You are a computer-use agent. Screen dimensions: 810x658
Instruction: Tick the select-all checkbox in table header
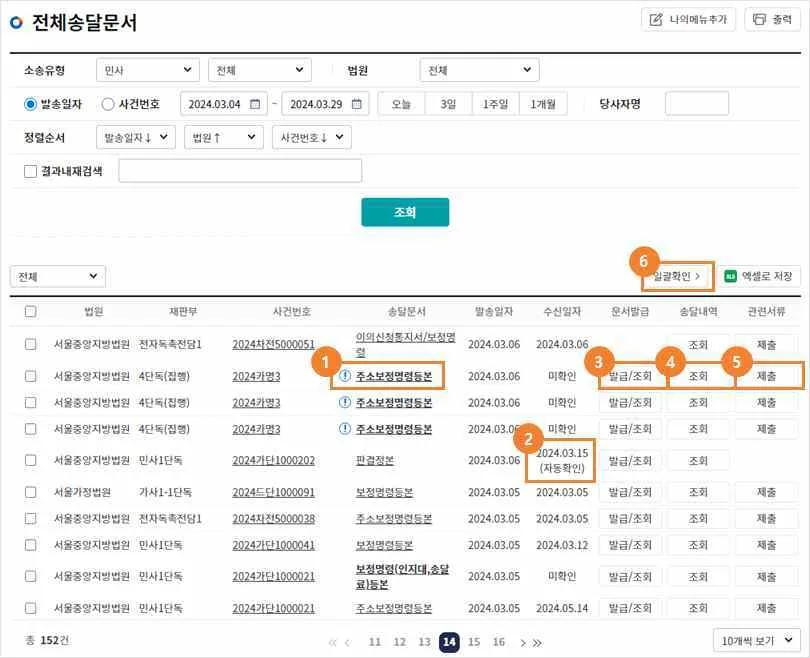click(x=30, y=311)
